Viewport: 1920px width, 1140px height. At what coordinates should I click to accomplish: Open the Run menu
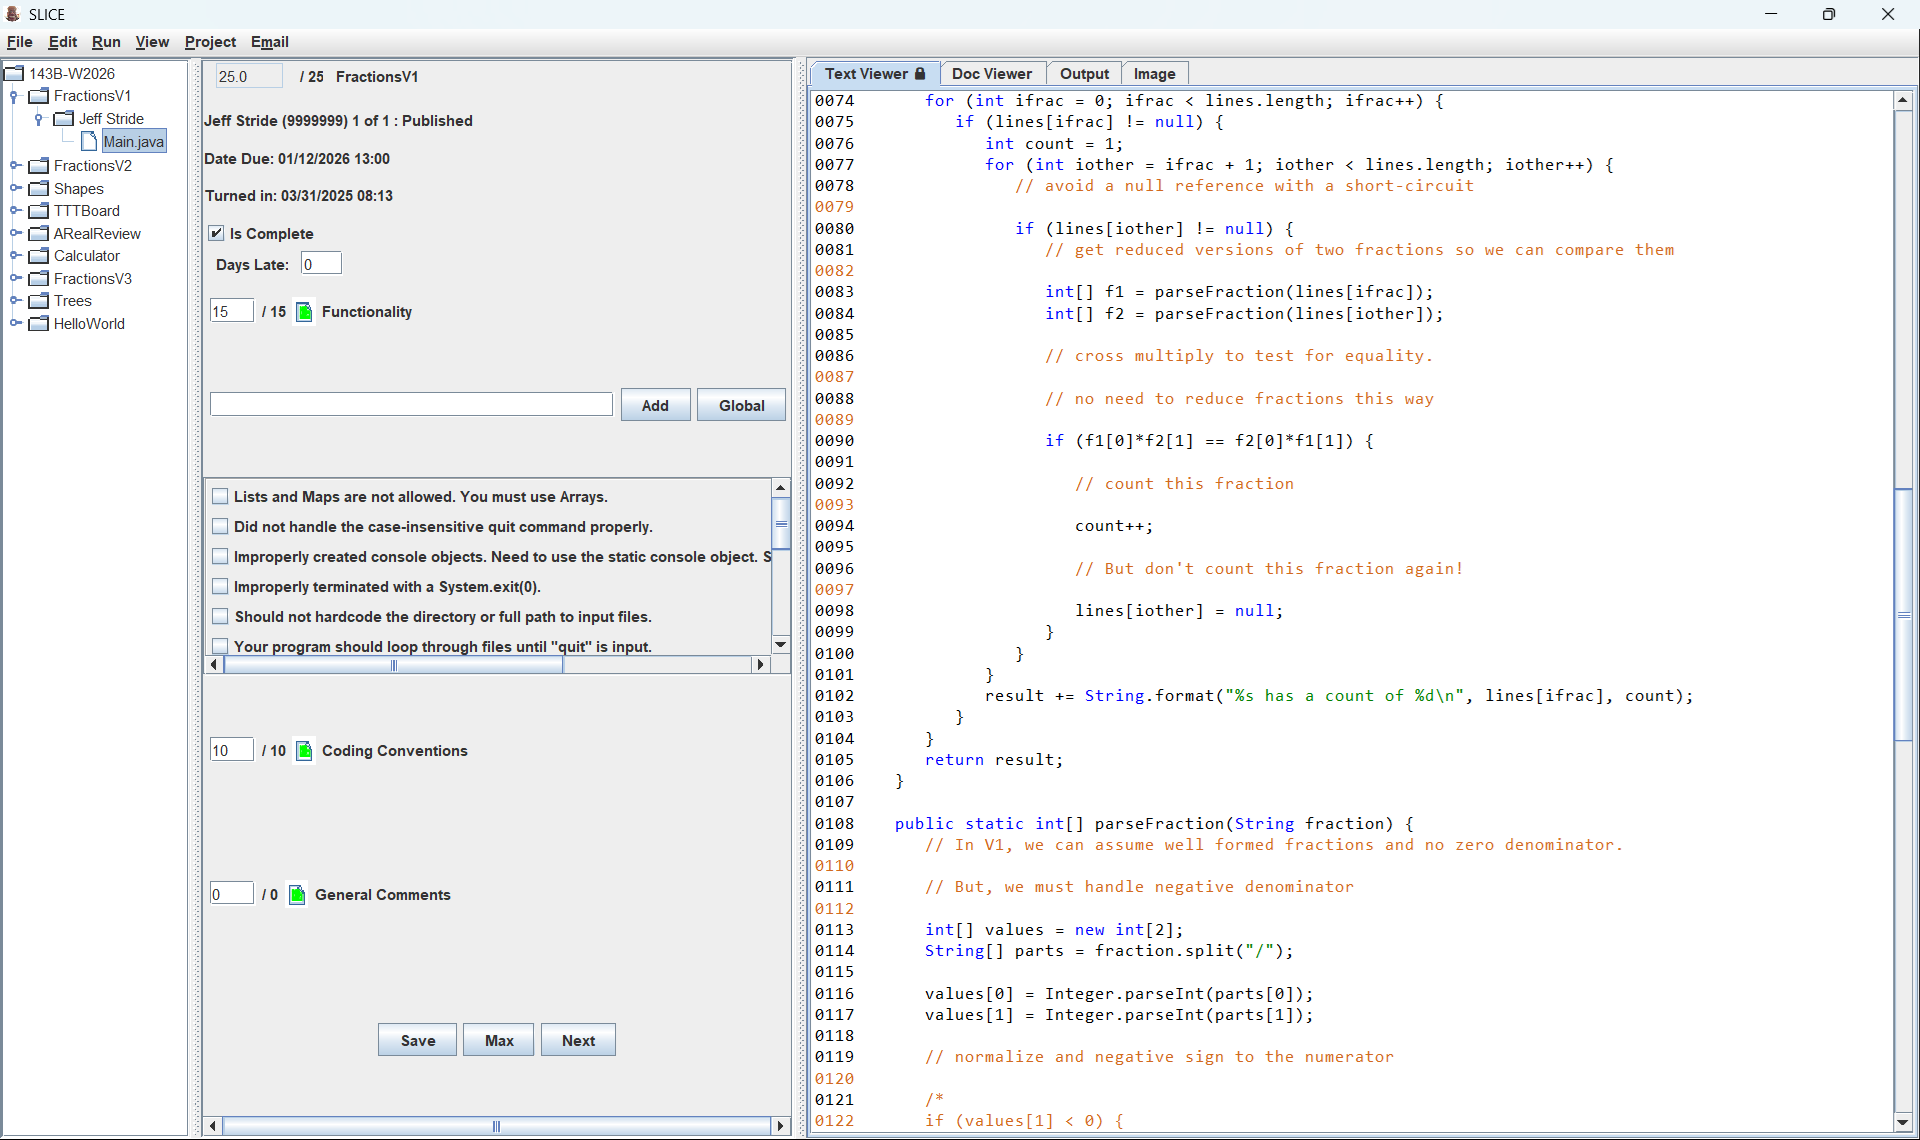[106, 42]
